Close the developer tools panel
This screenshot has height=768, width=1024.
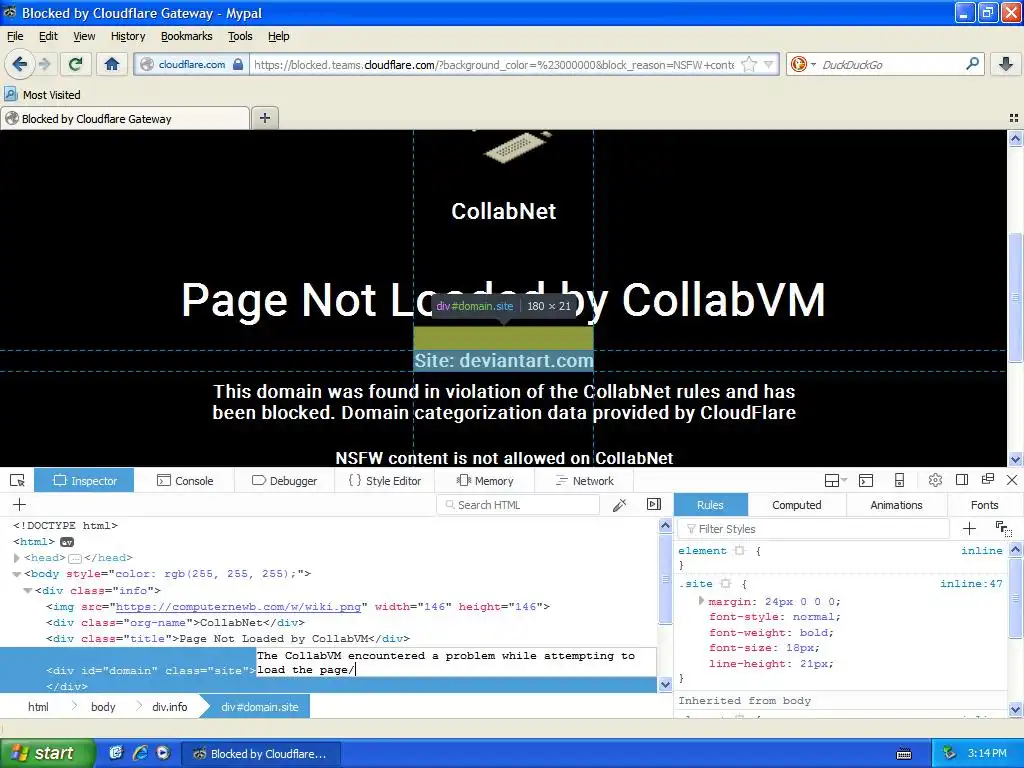pyautogui.click(x=1012, y=480)
